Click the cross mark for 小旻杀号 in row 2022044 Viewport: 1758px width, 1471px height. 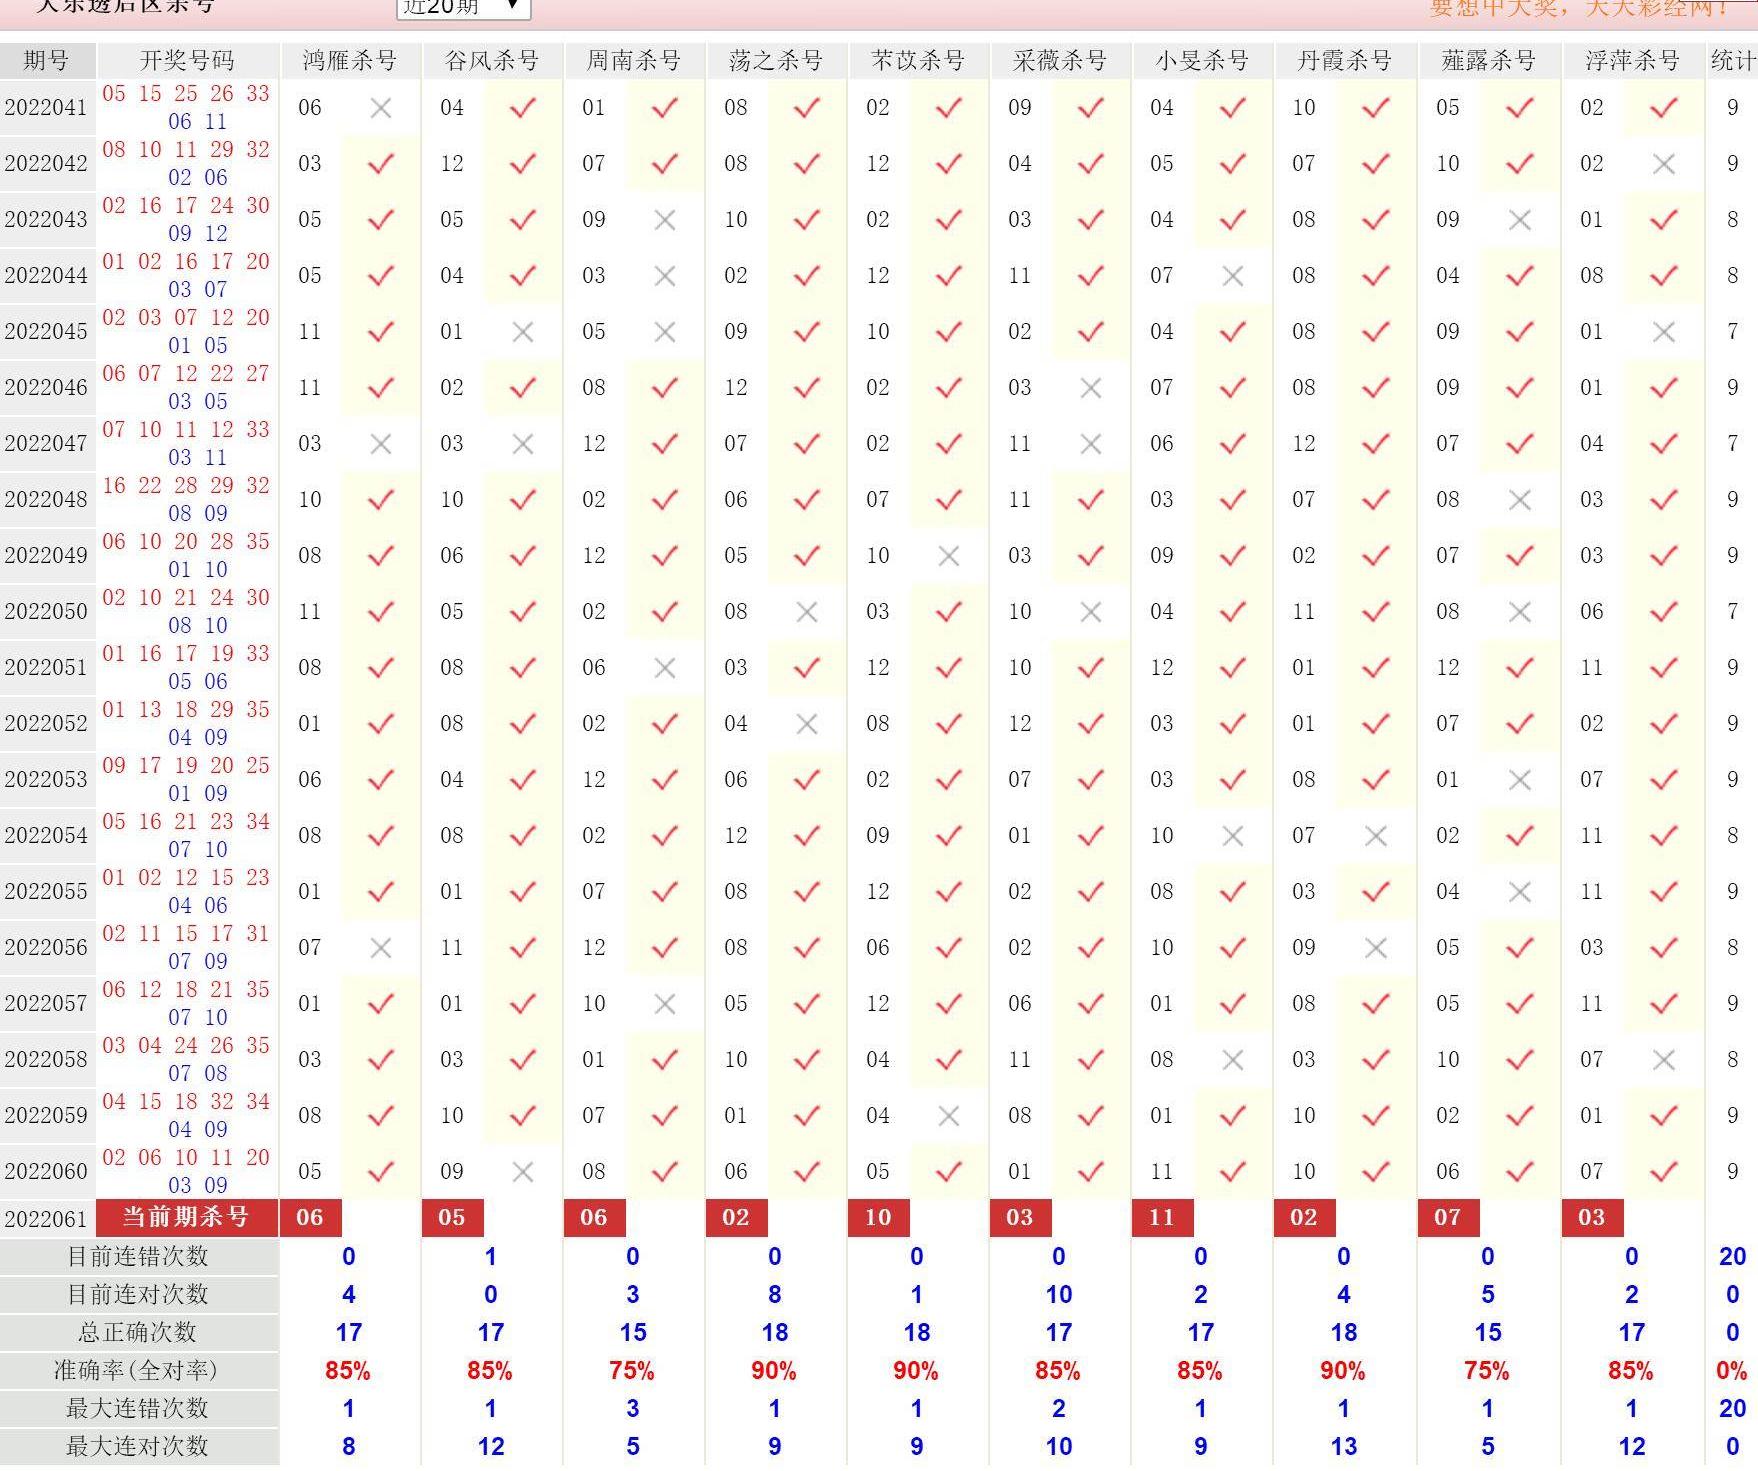point(1232,276)
